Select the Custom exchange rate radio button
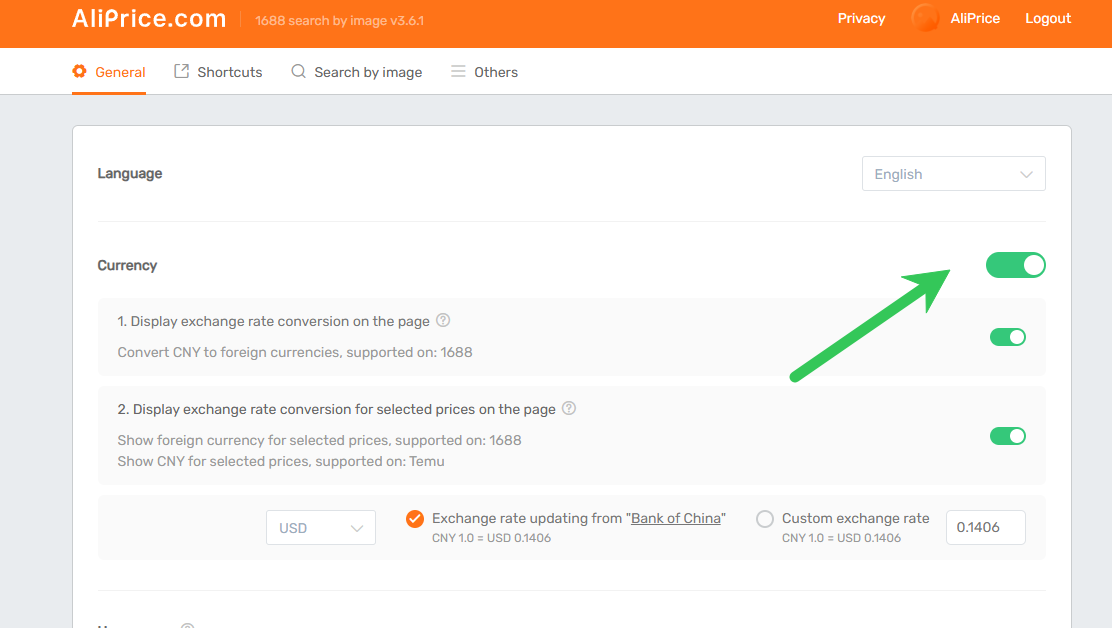Viewport: 1112px width, 628px height. pos(765,519)
